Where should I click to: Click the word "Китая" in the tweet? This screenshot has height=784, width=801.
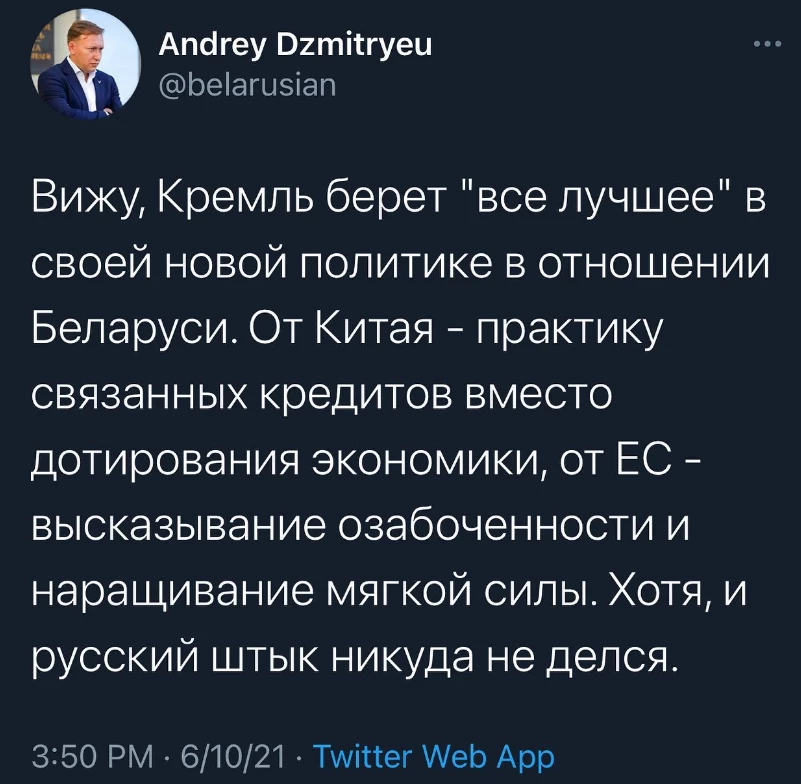click(x=385, y=329)
